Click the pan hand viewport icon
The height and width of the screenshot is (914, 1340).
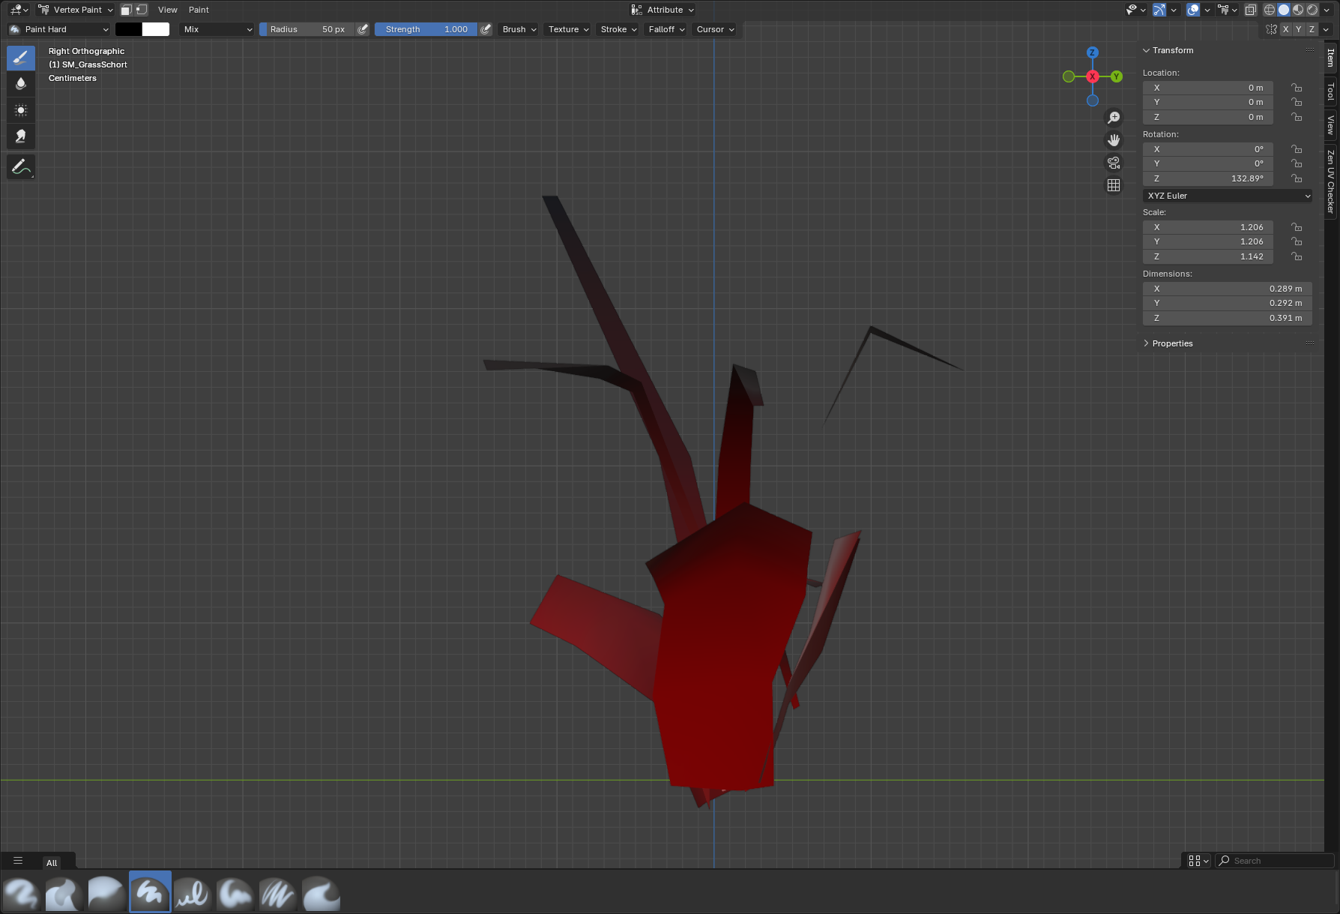(1113, 140)
